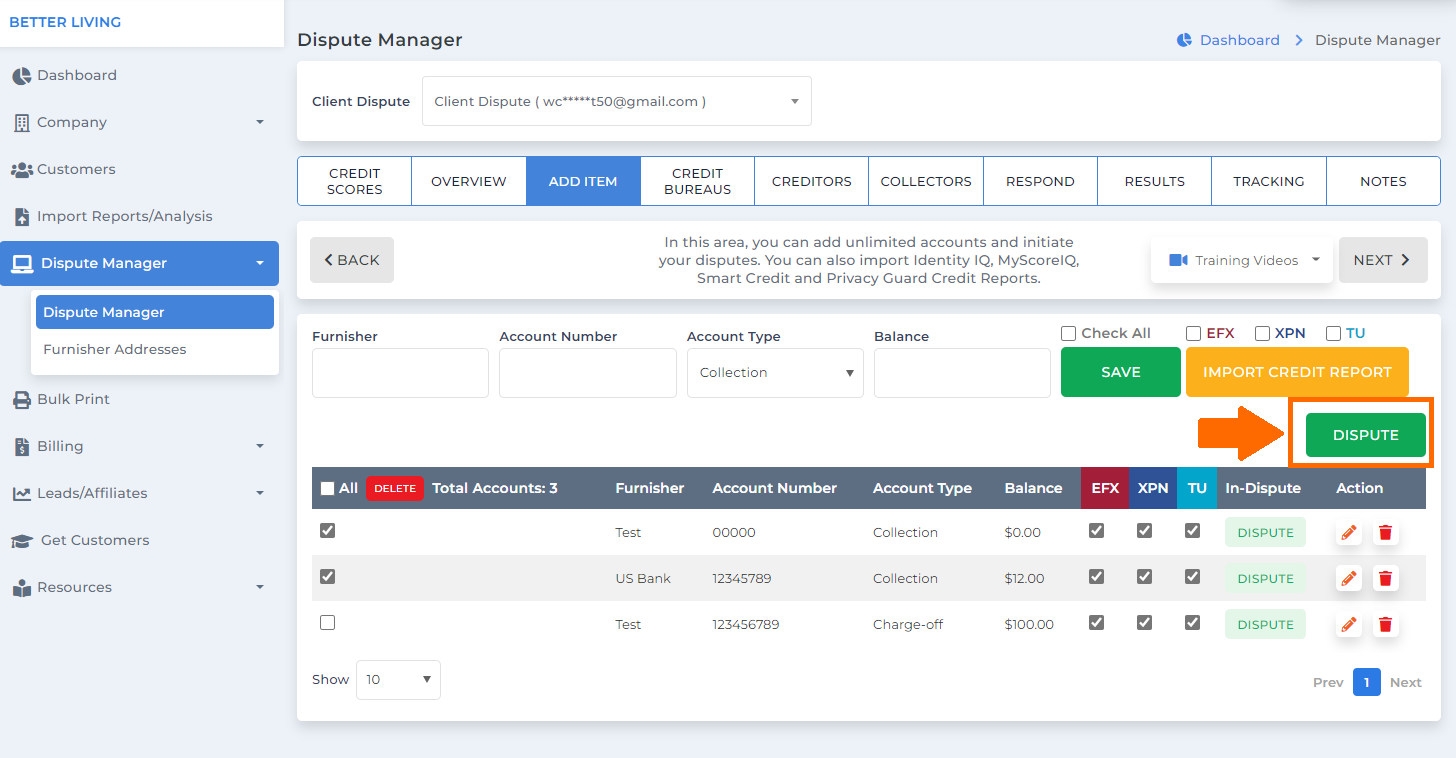Image resolution: width=1456 pixels, height=758 pixels.
Task: Click the Company building icon
Action: [x=21, y=123]
